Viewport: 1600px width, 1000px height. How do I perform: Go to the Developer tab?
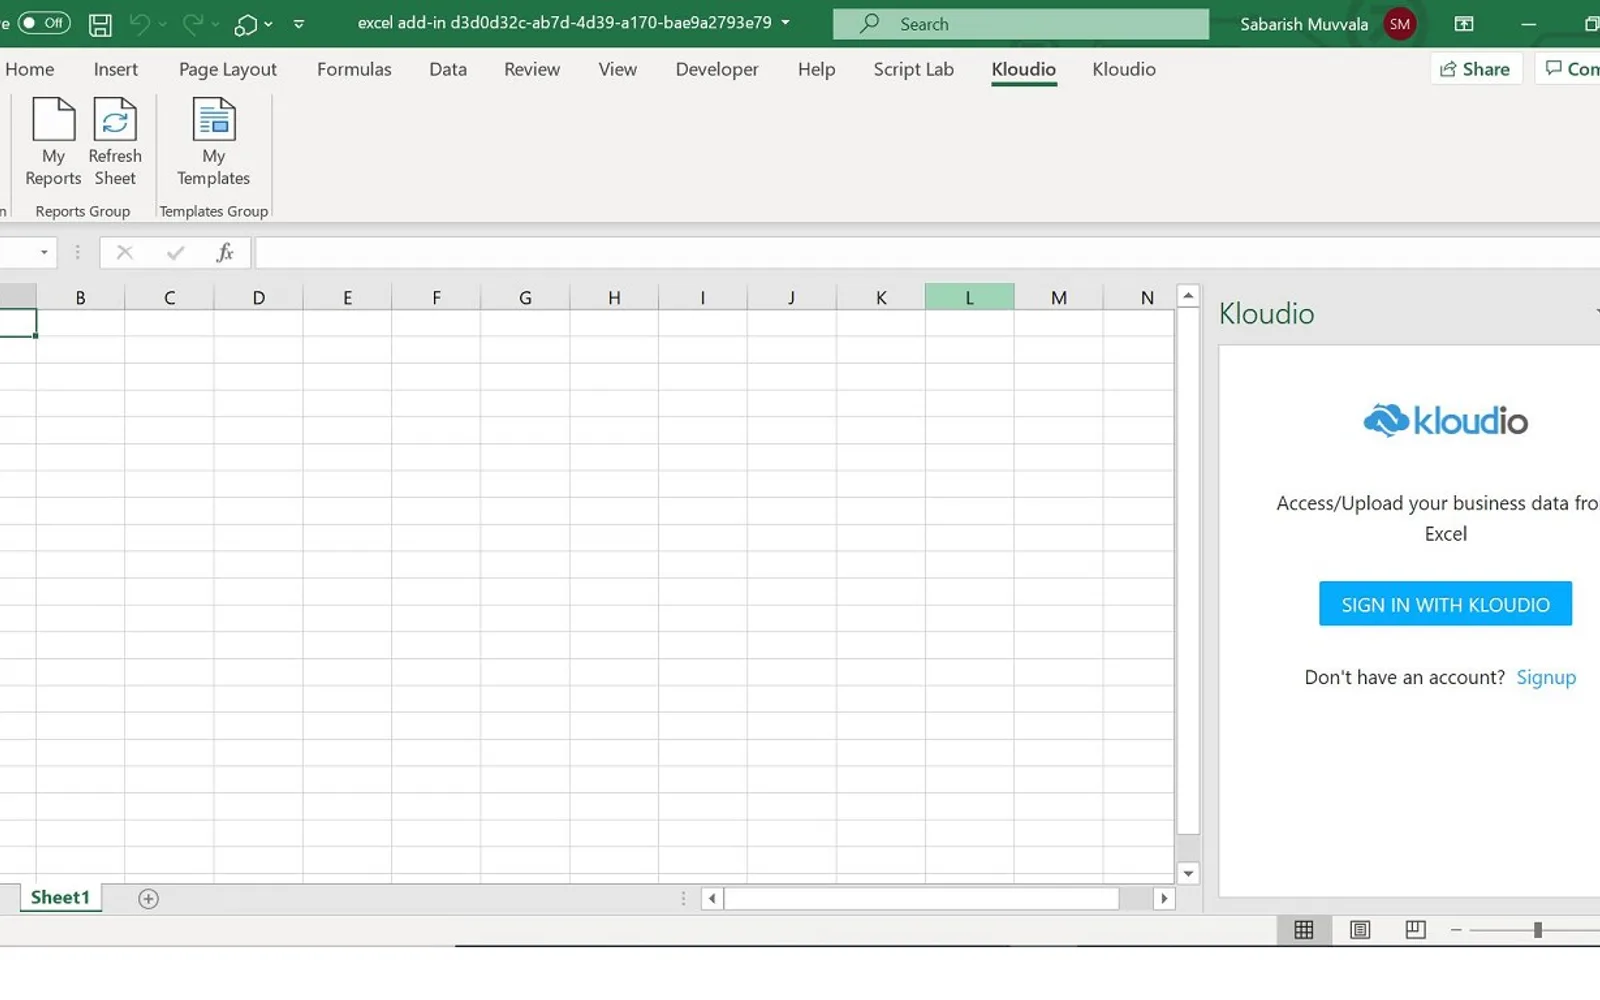(717, 69)
